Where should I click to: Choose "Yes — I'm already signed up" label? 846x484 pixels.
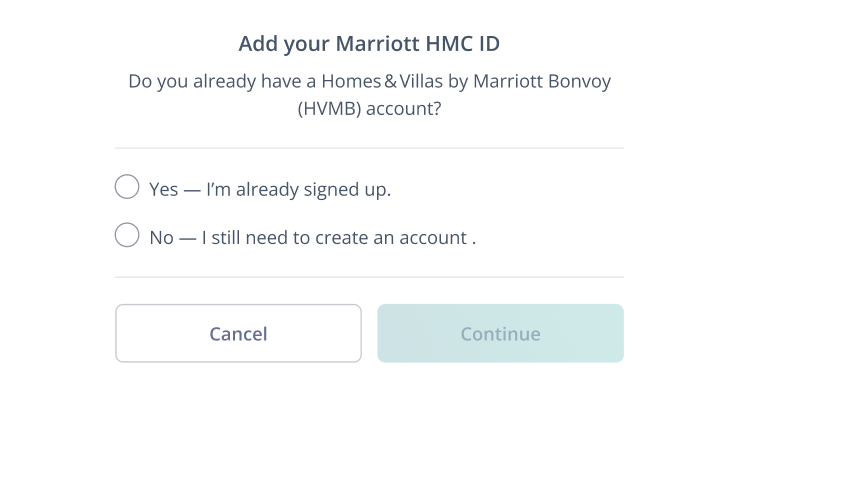point(270,189)
